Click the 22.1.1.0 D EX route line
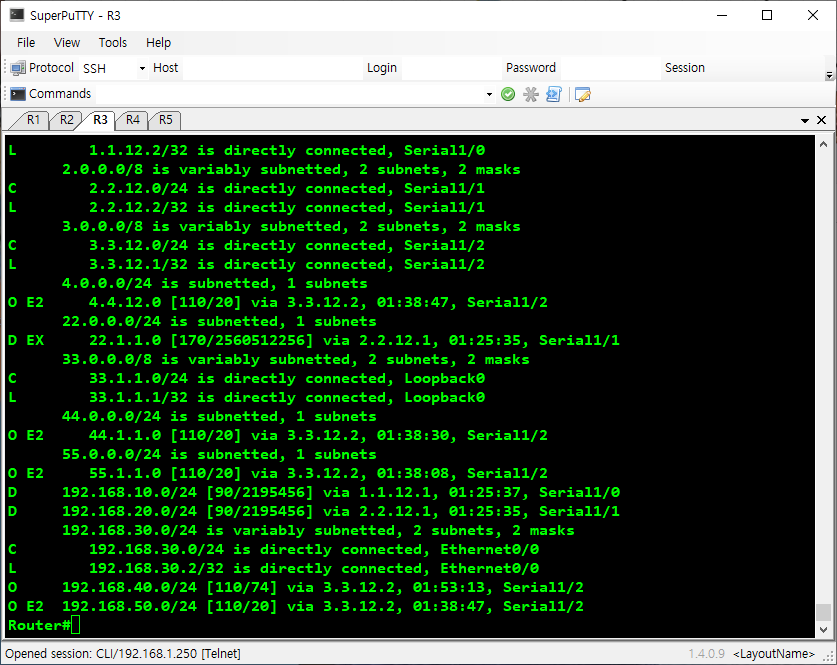The width and height of the screenshot is (837, 665). point(313,340)
